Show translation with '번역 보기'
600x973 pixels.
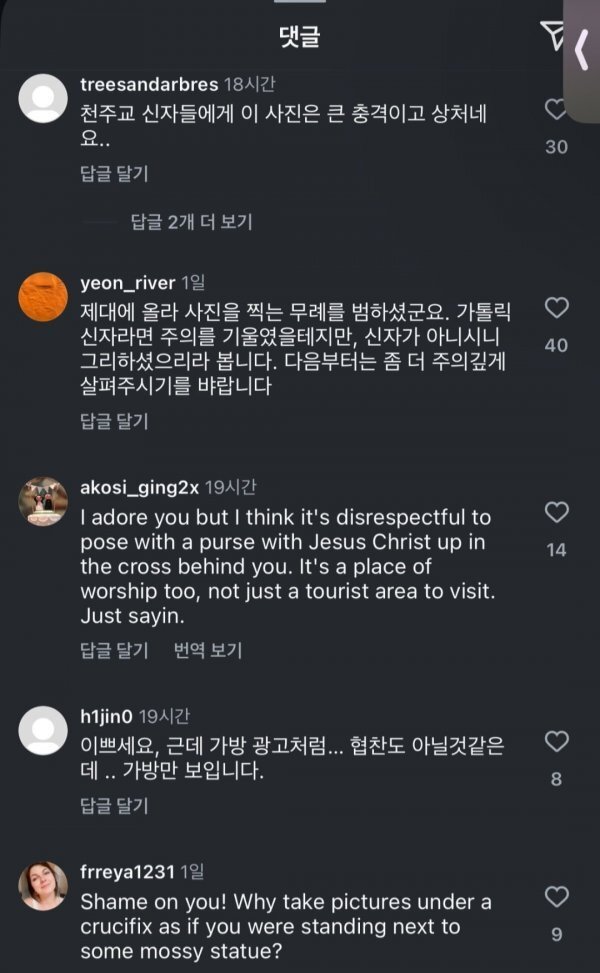coord(208,650)
